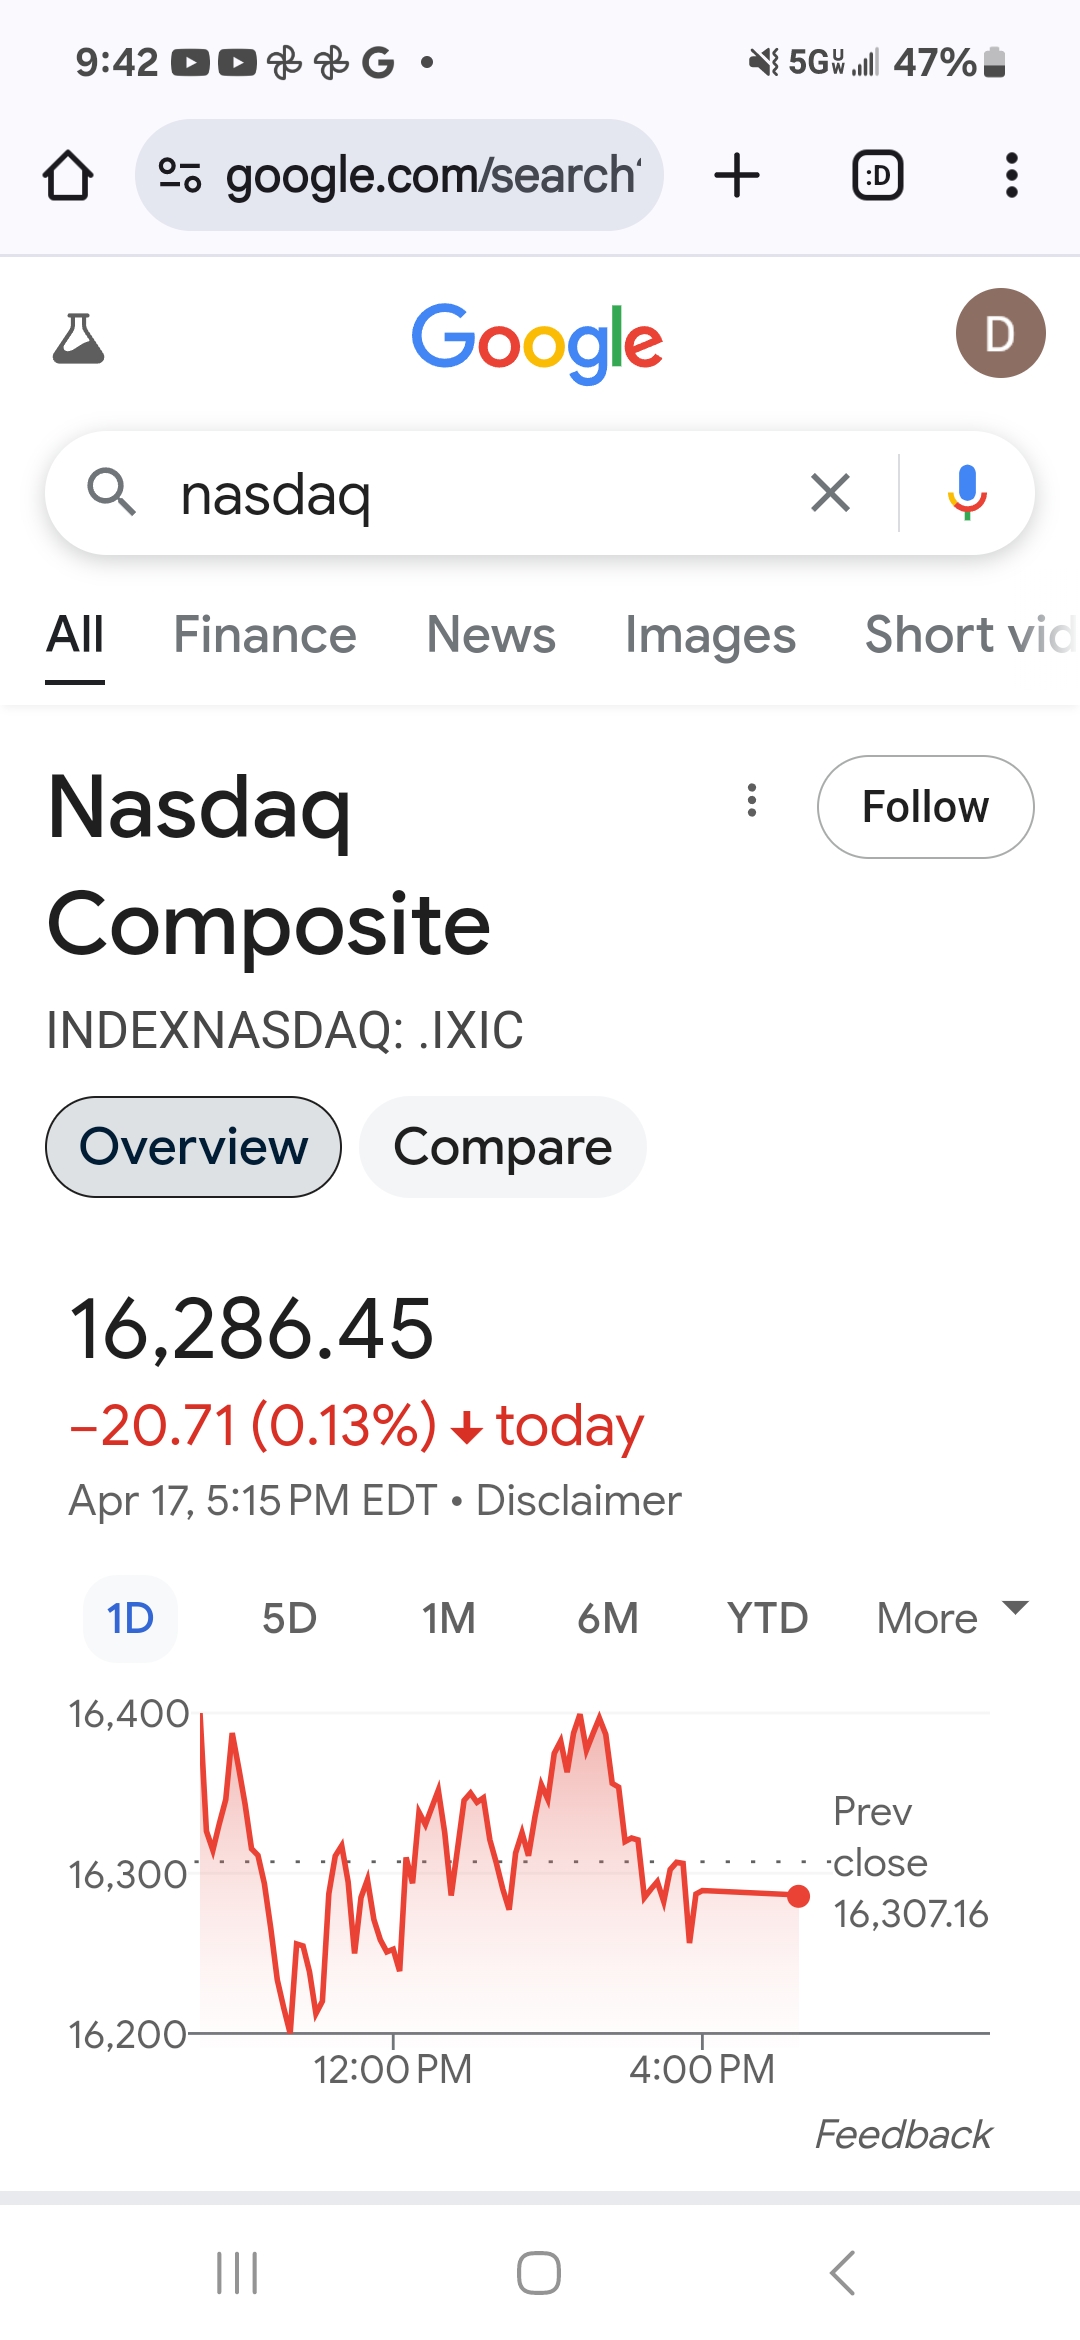The width and height of the screenshot is (1080, 2340).
Task: Open the tab switcher icon
Action: click(x=877, y=176)
